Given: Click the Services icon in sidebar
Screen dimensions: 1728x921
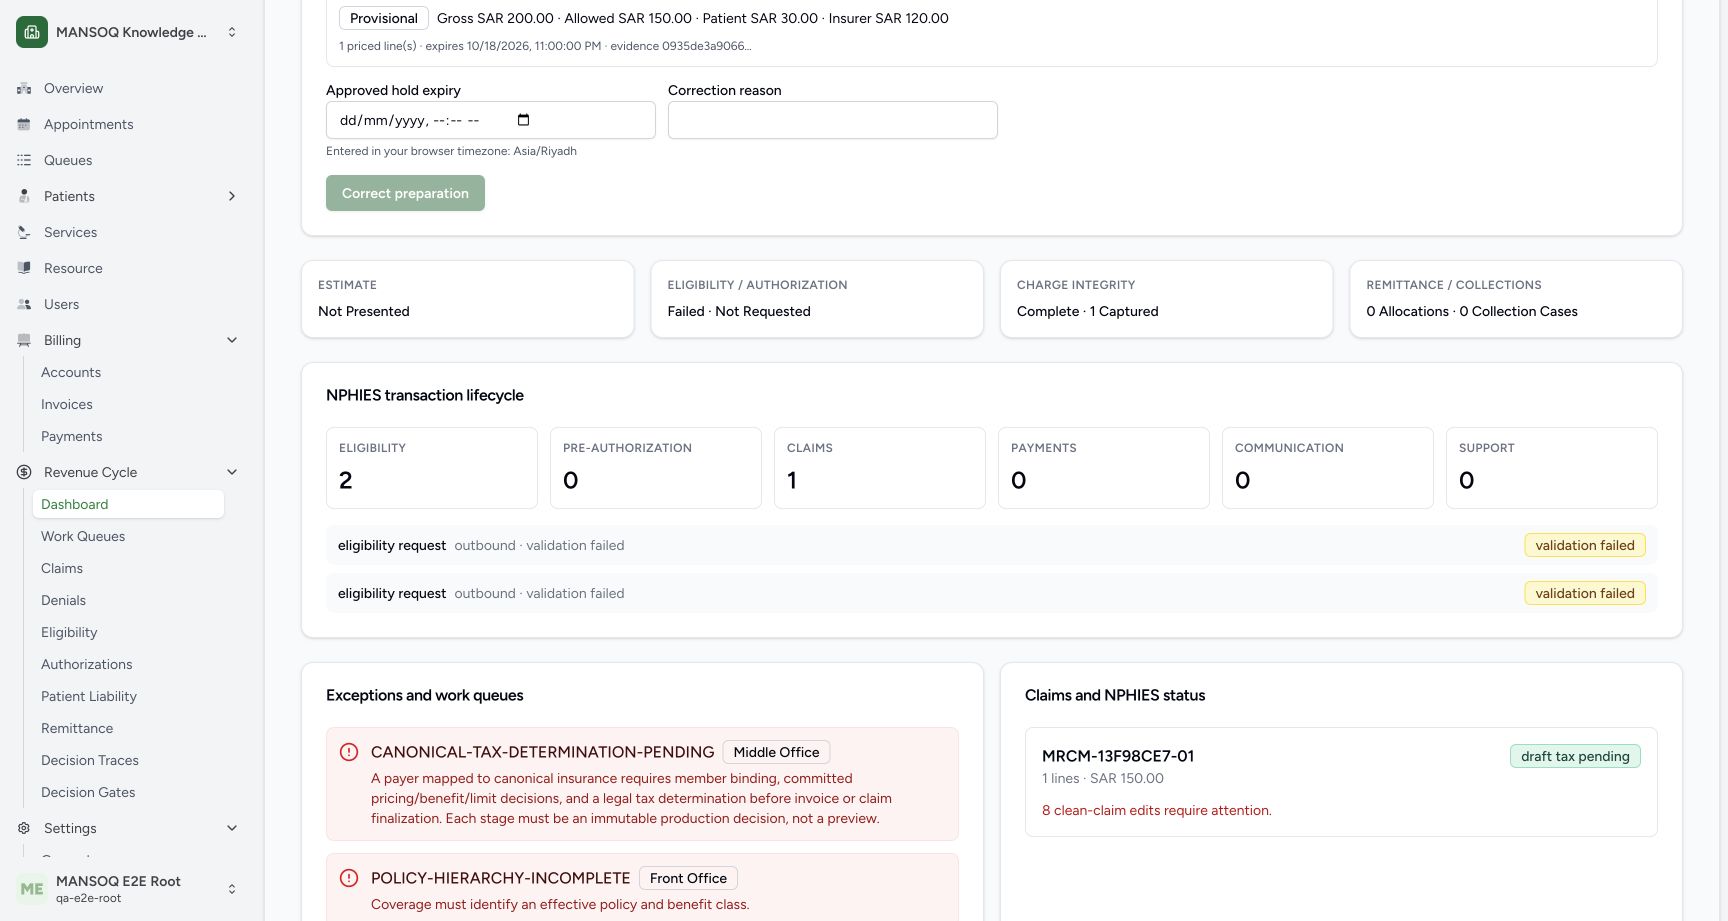Looking at the screenshot, I should click(24, 232).
